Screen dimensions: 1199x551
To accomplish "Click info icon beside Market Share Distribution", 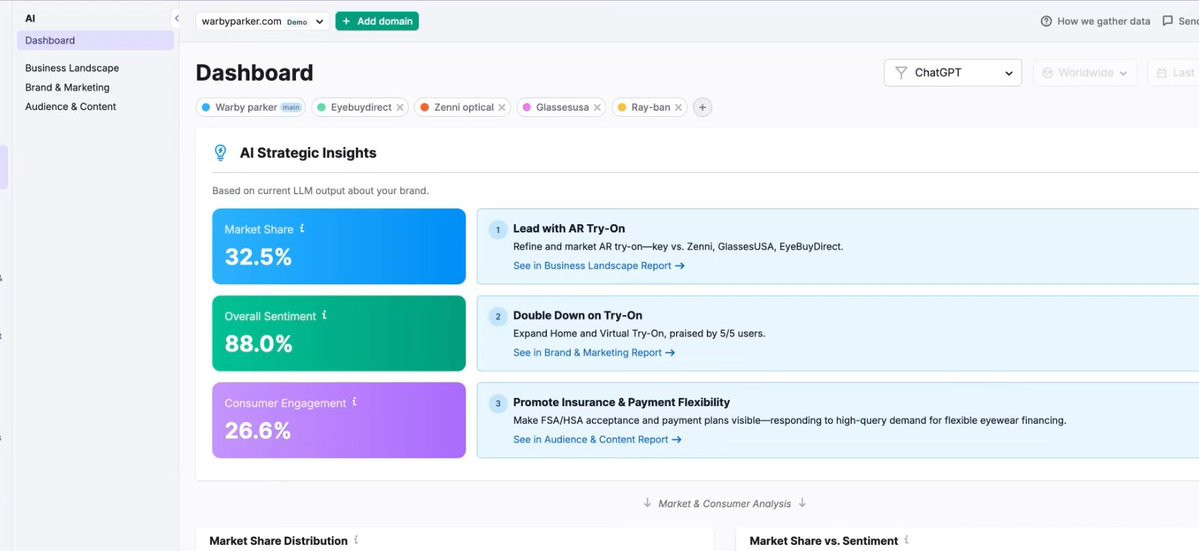I will (356, 540).
